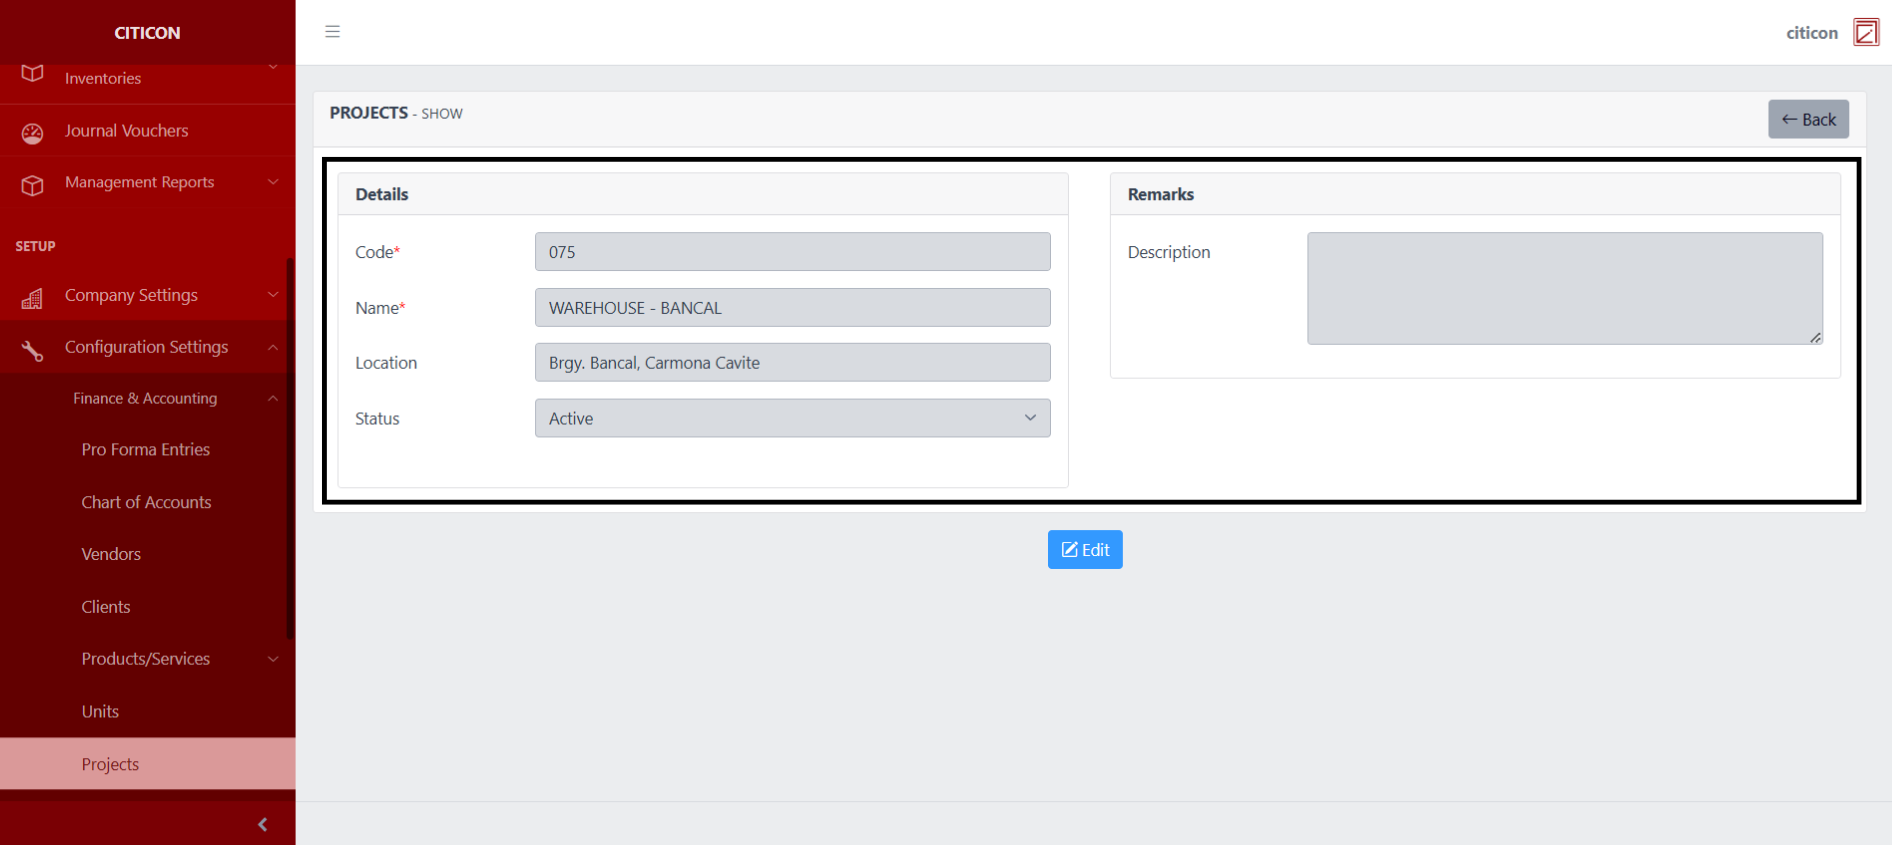Screen dimensions: 1892x845
Task: Expand the Products/Services submenu
Action: [x=273, y=659]
